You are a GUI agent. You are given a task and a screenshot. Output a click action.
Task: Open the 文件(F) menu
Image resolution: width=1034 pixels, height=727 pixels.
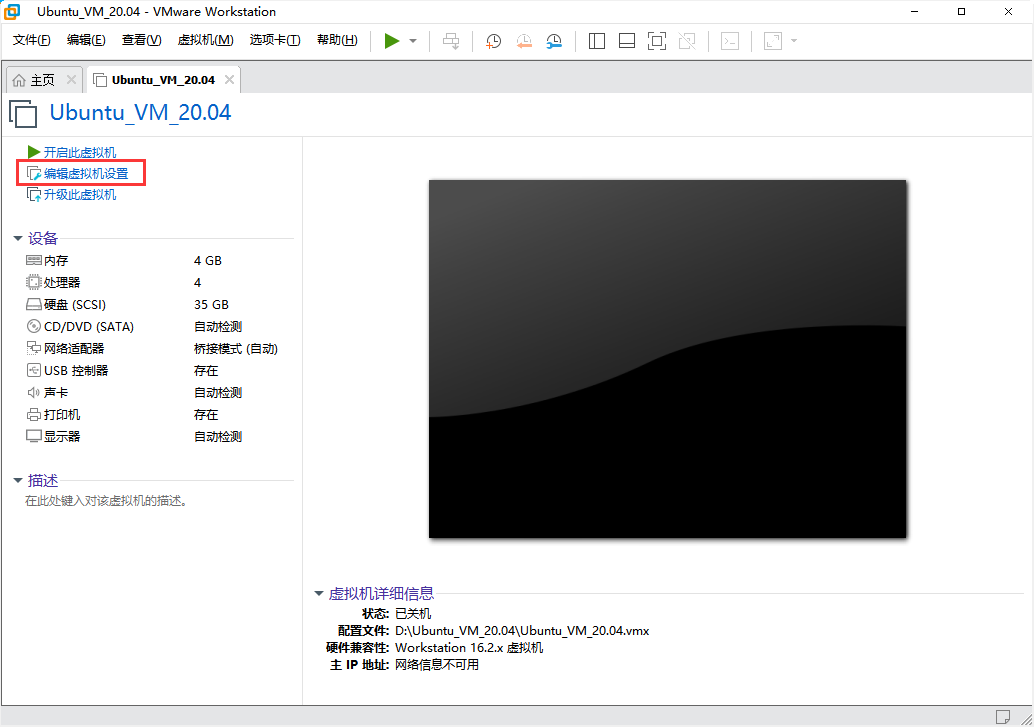(x=32, y=40)
